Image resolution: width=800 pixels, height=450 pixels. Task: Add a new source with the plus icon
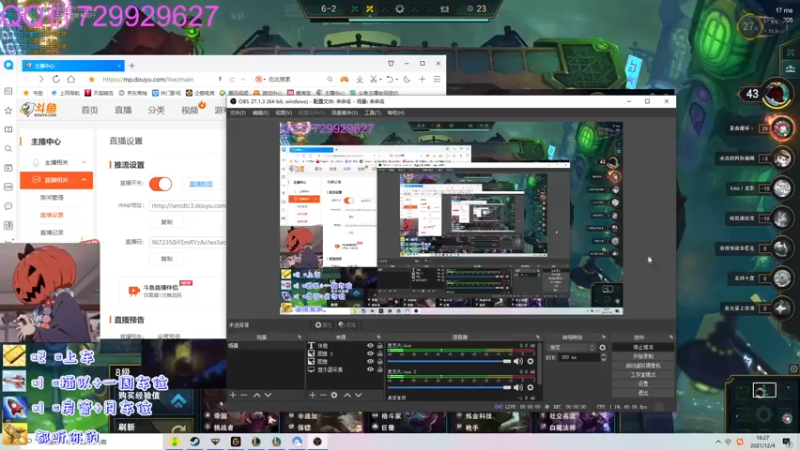click(312, 395)
